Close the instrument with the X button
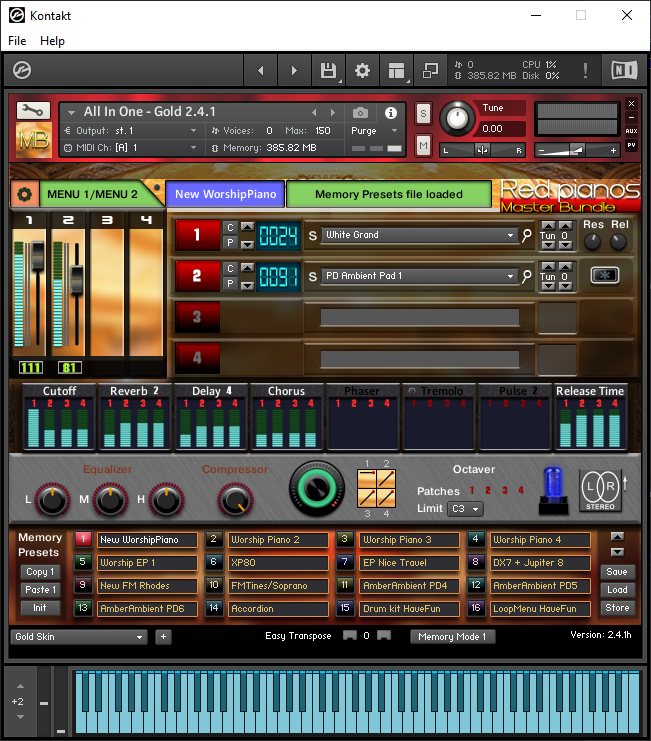 click(631, 103)
